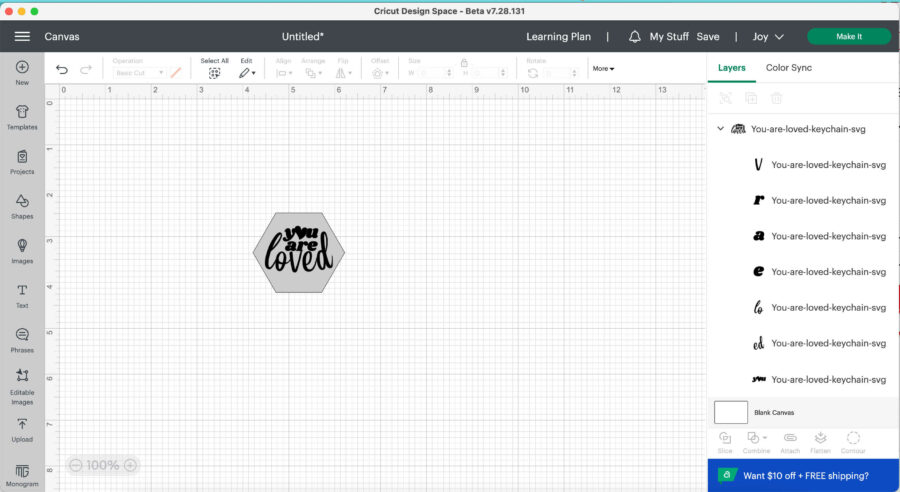
Task: Click Save in the header
Action: (707, 37)
